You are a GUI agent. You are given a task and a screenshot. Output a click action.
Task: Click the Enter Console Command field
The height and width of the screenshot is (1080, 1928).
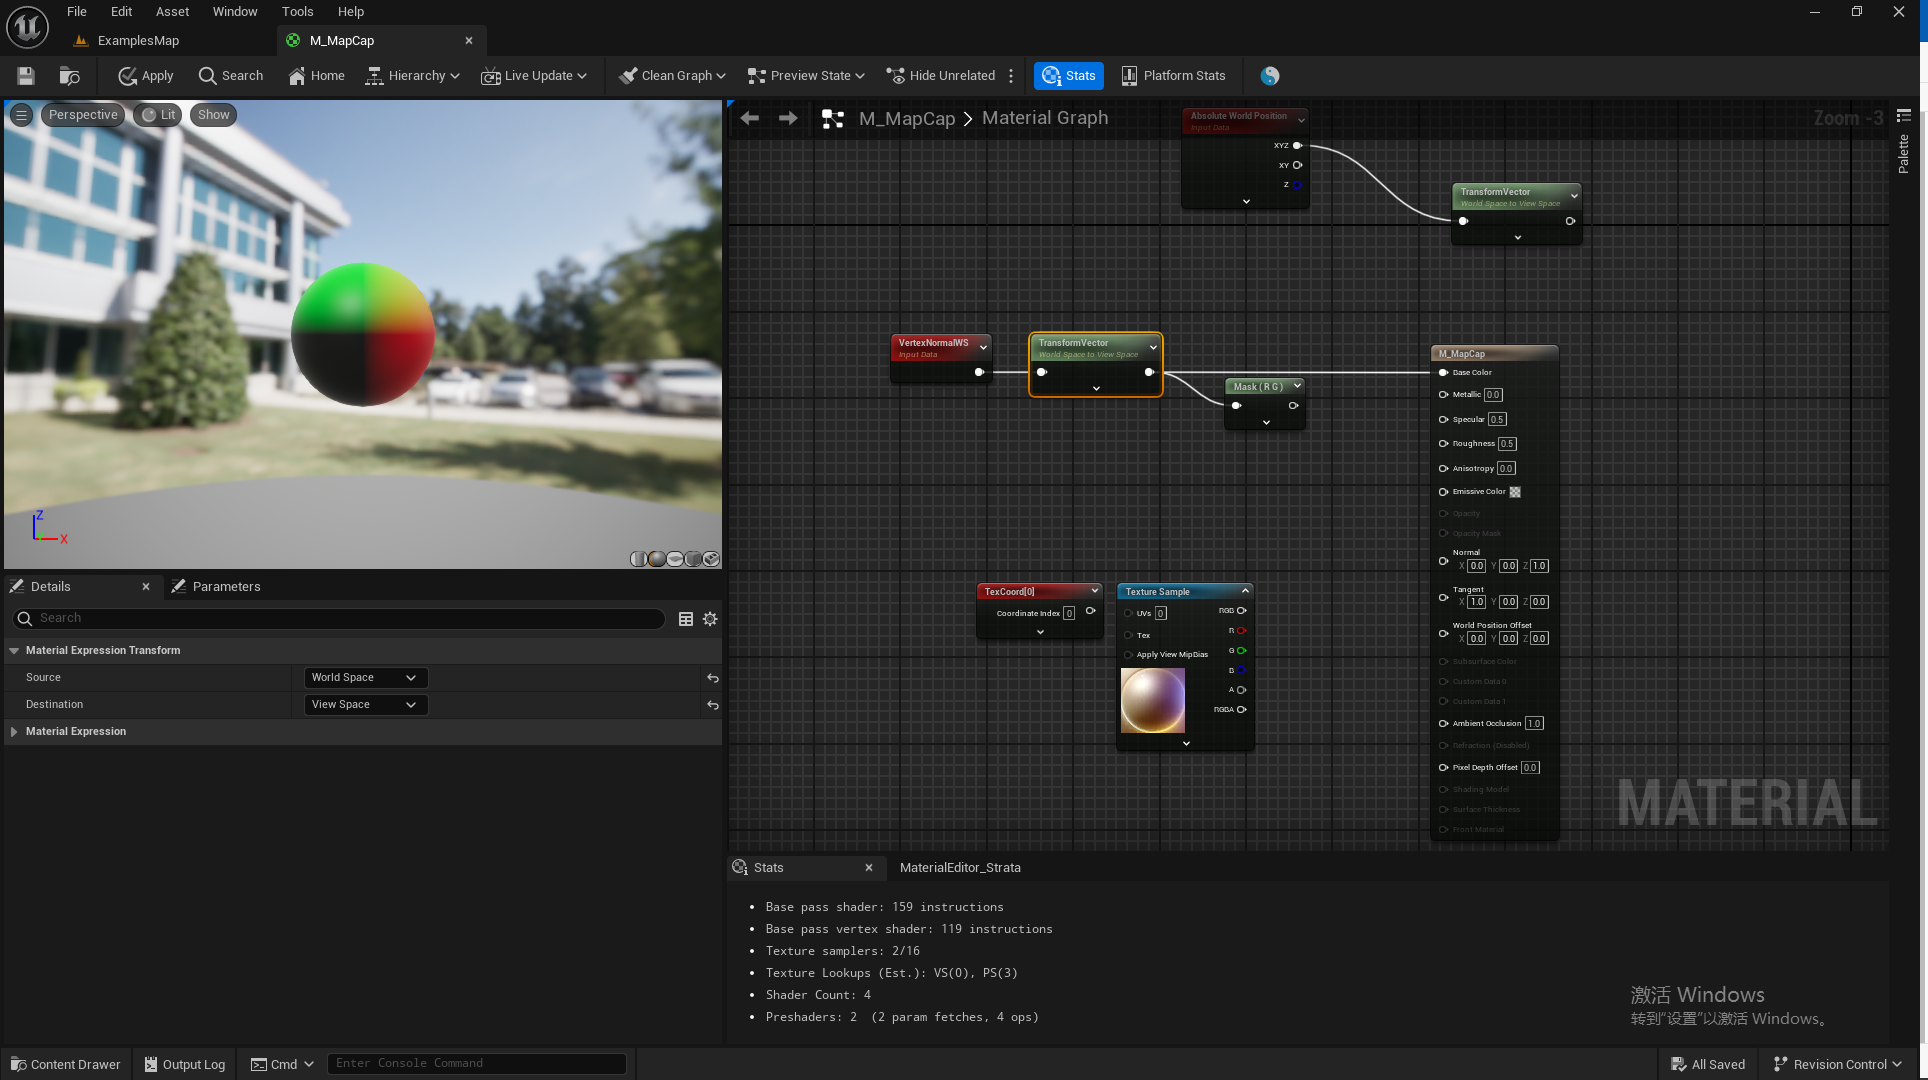click(x=476, y=1063)
